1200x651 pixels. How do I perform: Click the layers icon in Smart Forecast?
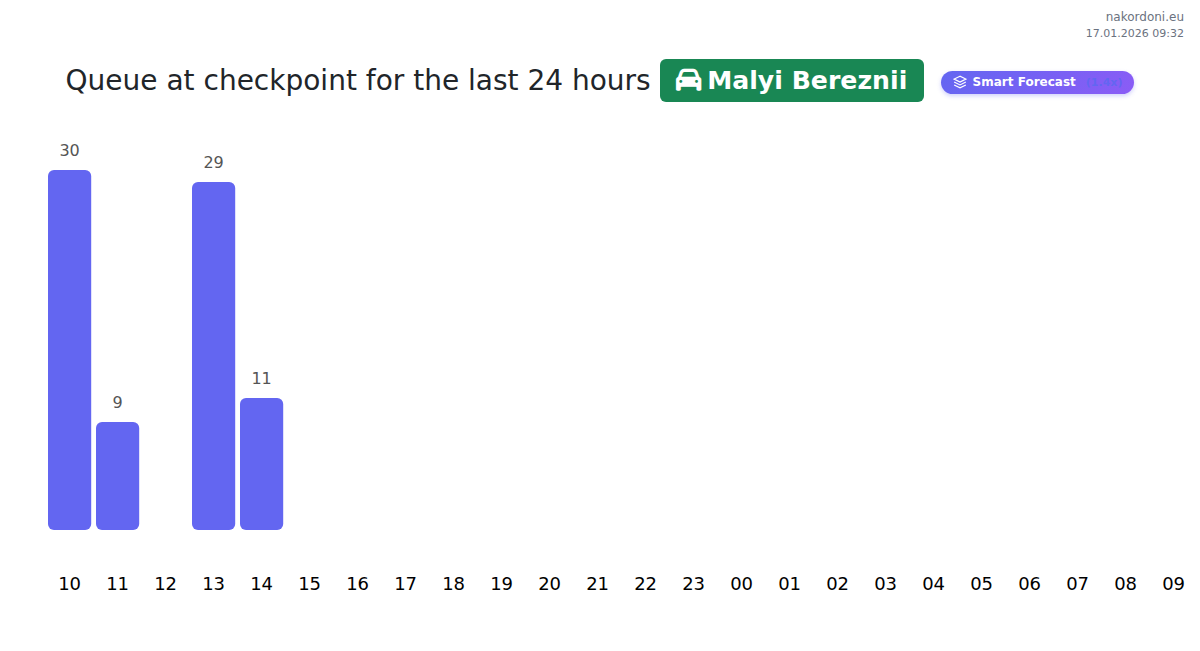point(960,82)
